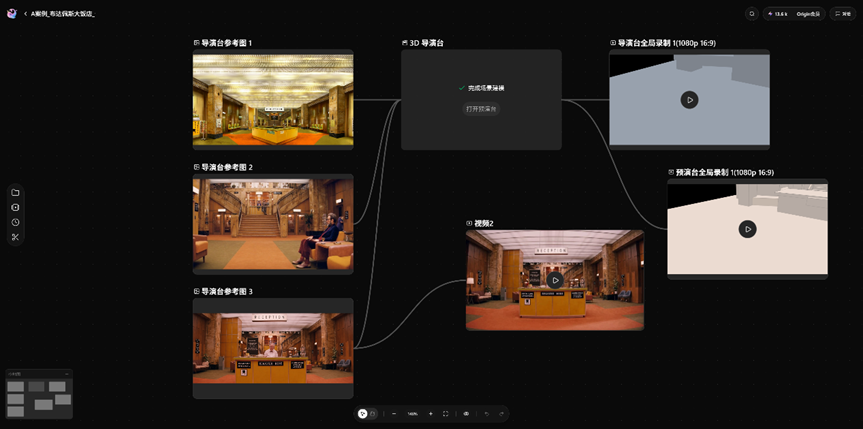Play the 视频2 video node
This screenshot has width=863, height=429.
pos(555,280)
